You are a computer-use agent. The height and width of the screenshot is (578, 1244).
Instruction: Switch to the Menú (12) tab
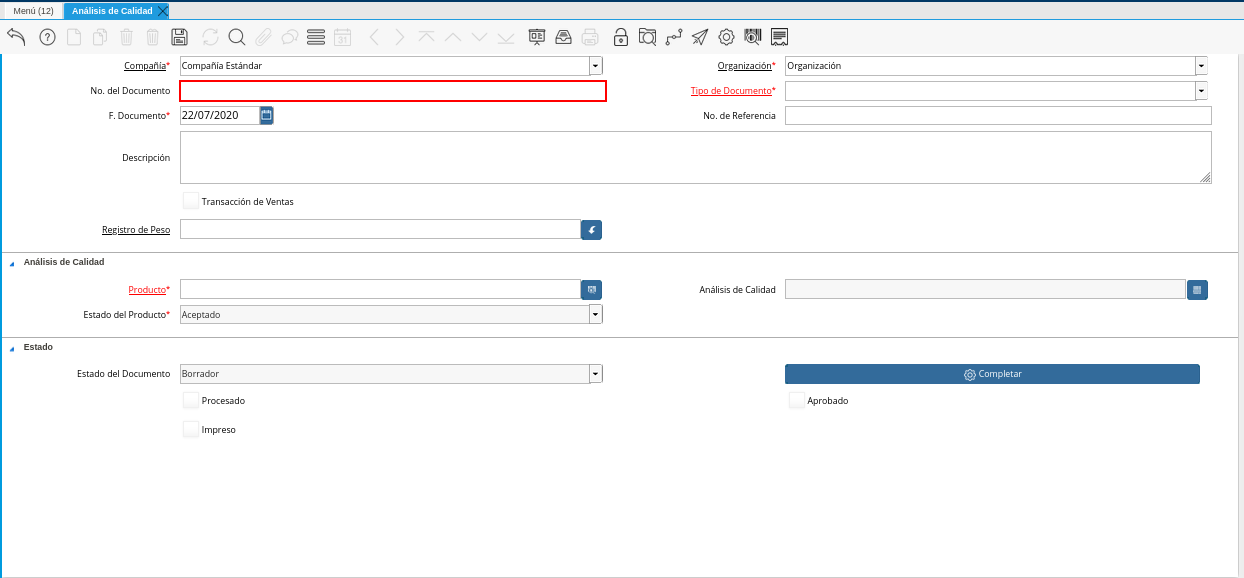pyautogui.click(x=33, y=11)
